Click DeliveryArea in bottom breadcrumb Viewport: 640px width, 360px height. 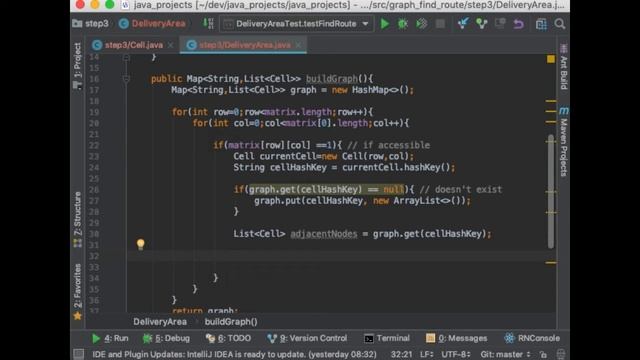[x=160, y=322]
